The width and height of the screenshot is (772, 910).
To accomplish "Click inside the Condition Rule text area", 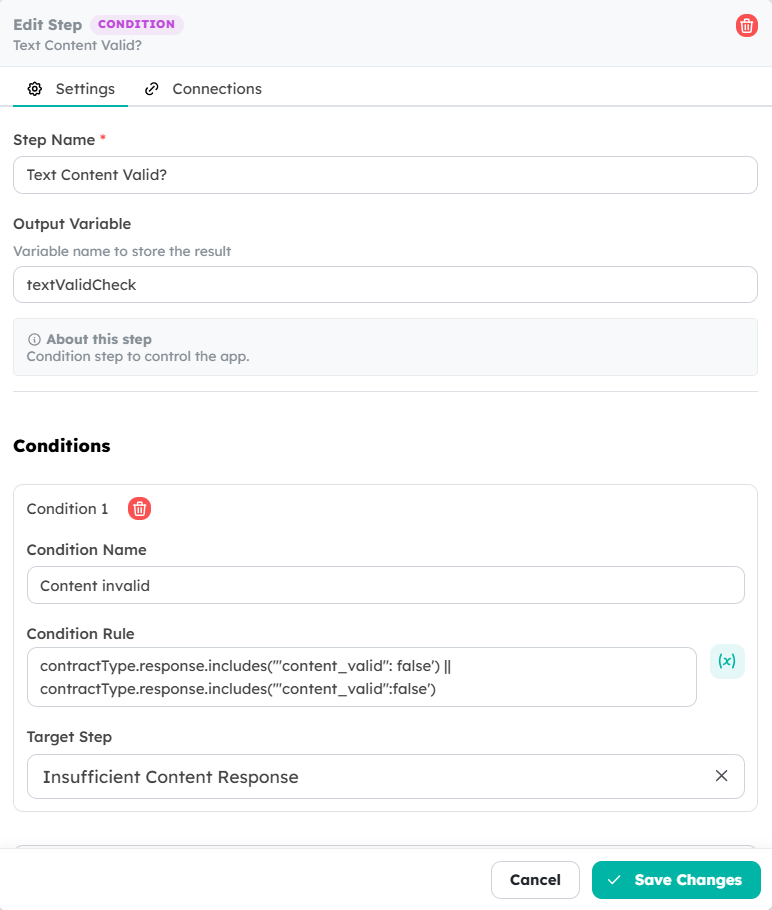I will (x=362, y=677).
